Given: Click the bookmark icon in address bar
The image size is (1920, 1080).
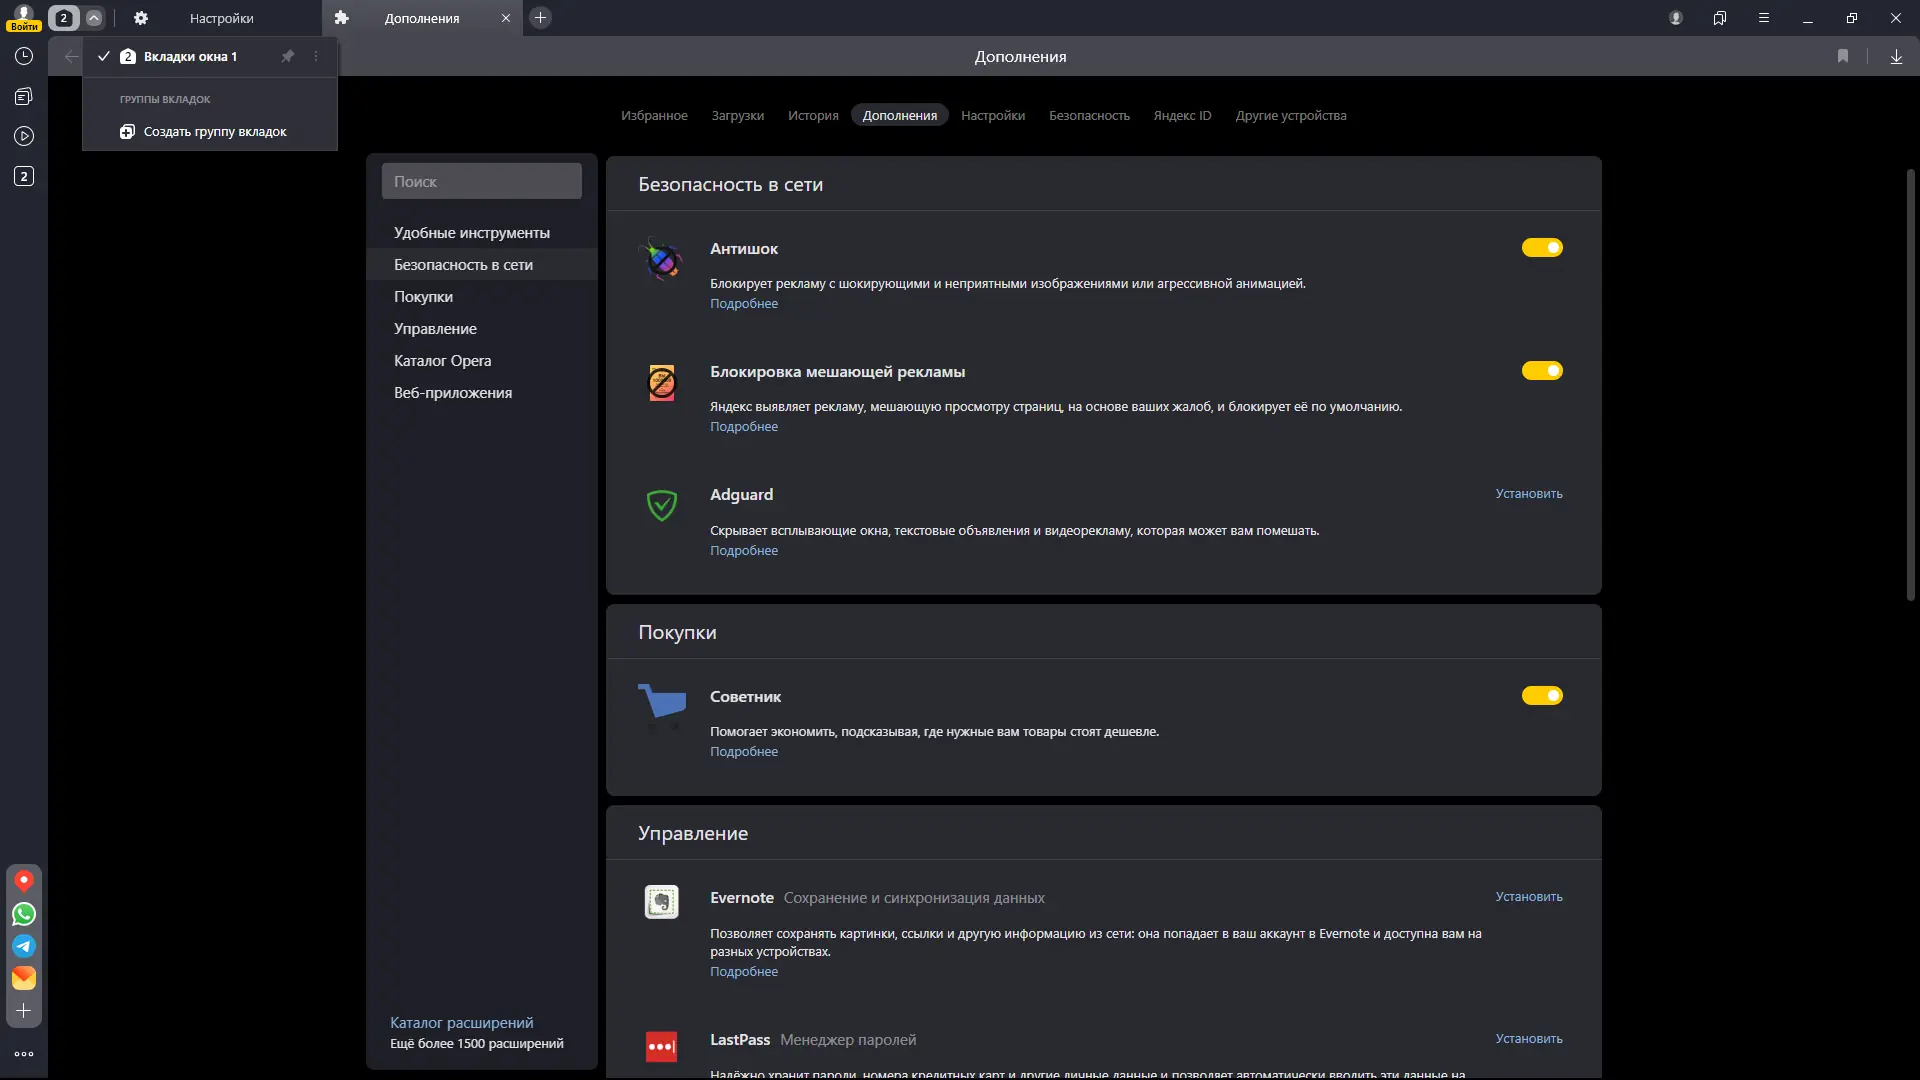Looking at the screenshot, I should tap(1843, 57).
